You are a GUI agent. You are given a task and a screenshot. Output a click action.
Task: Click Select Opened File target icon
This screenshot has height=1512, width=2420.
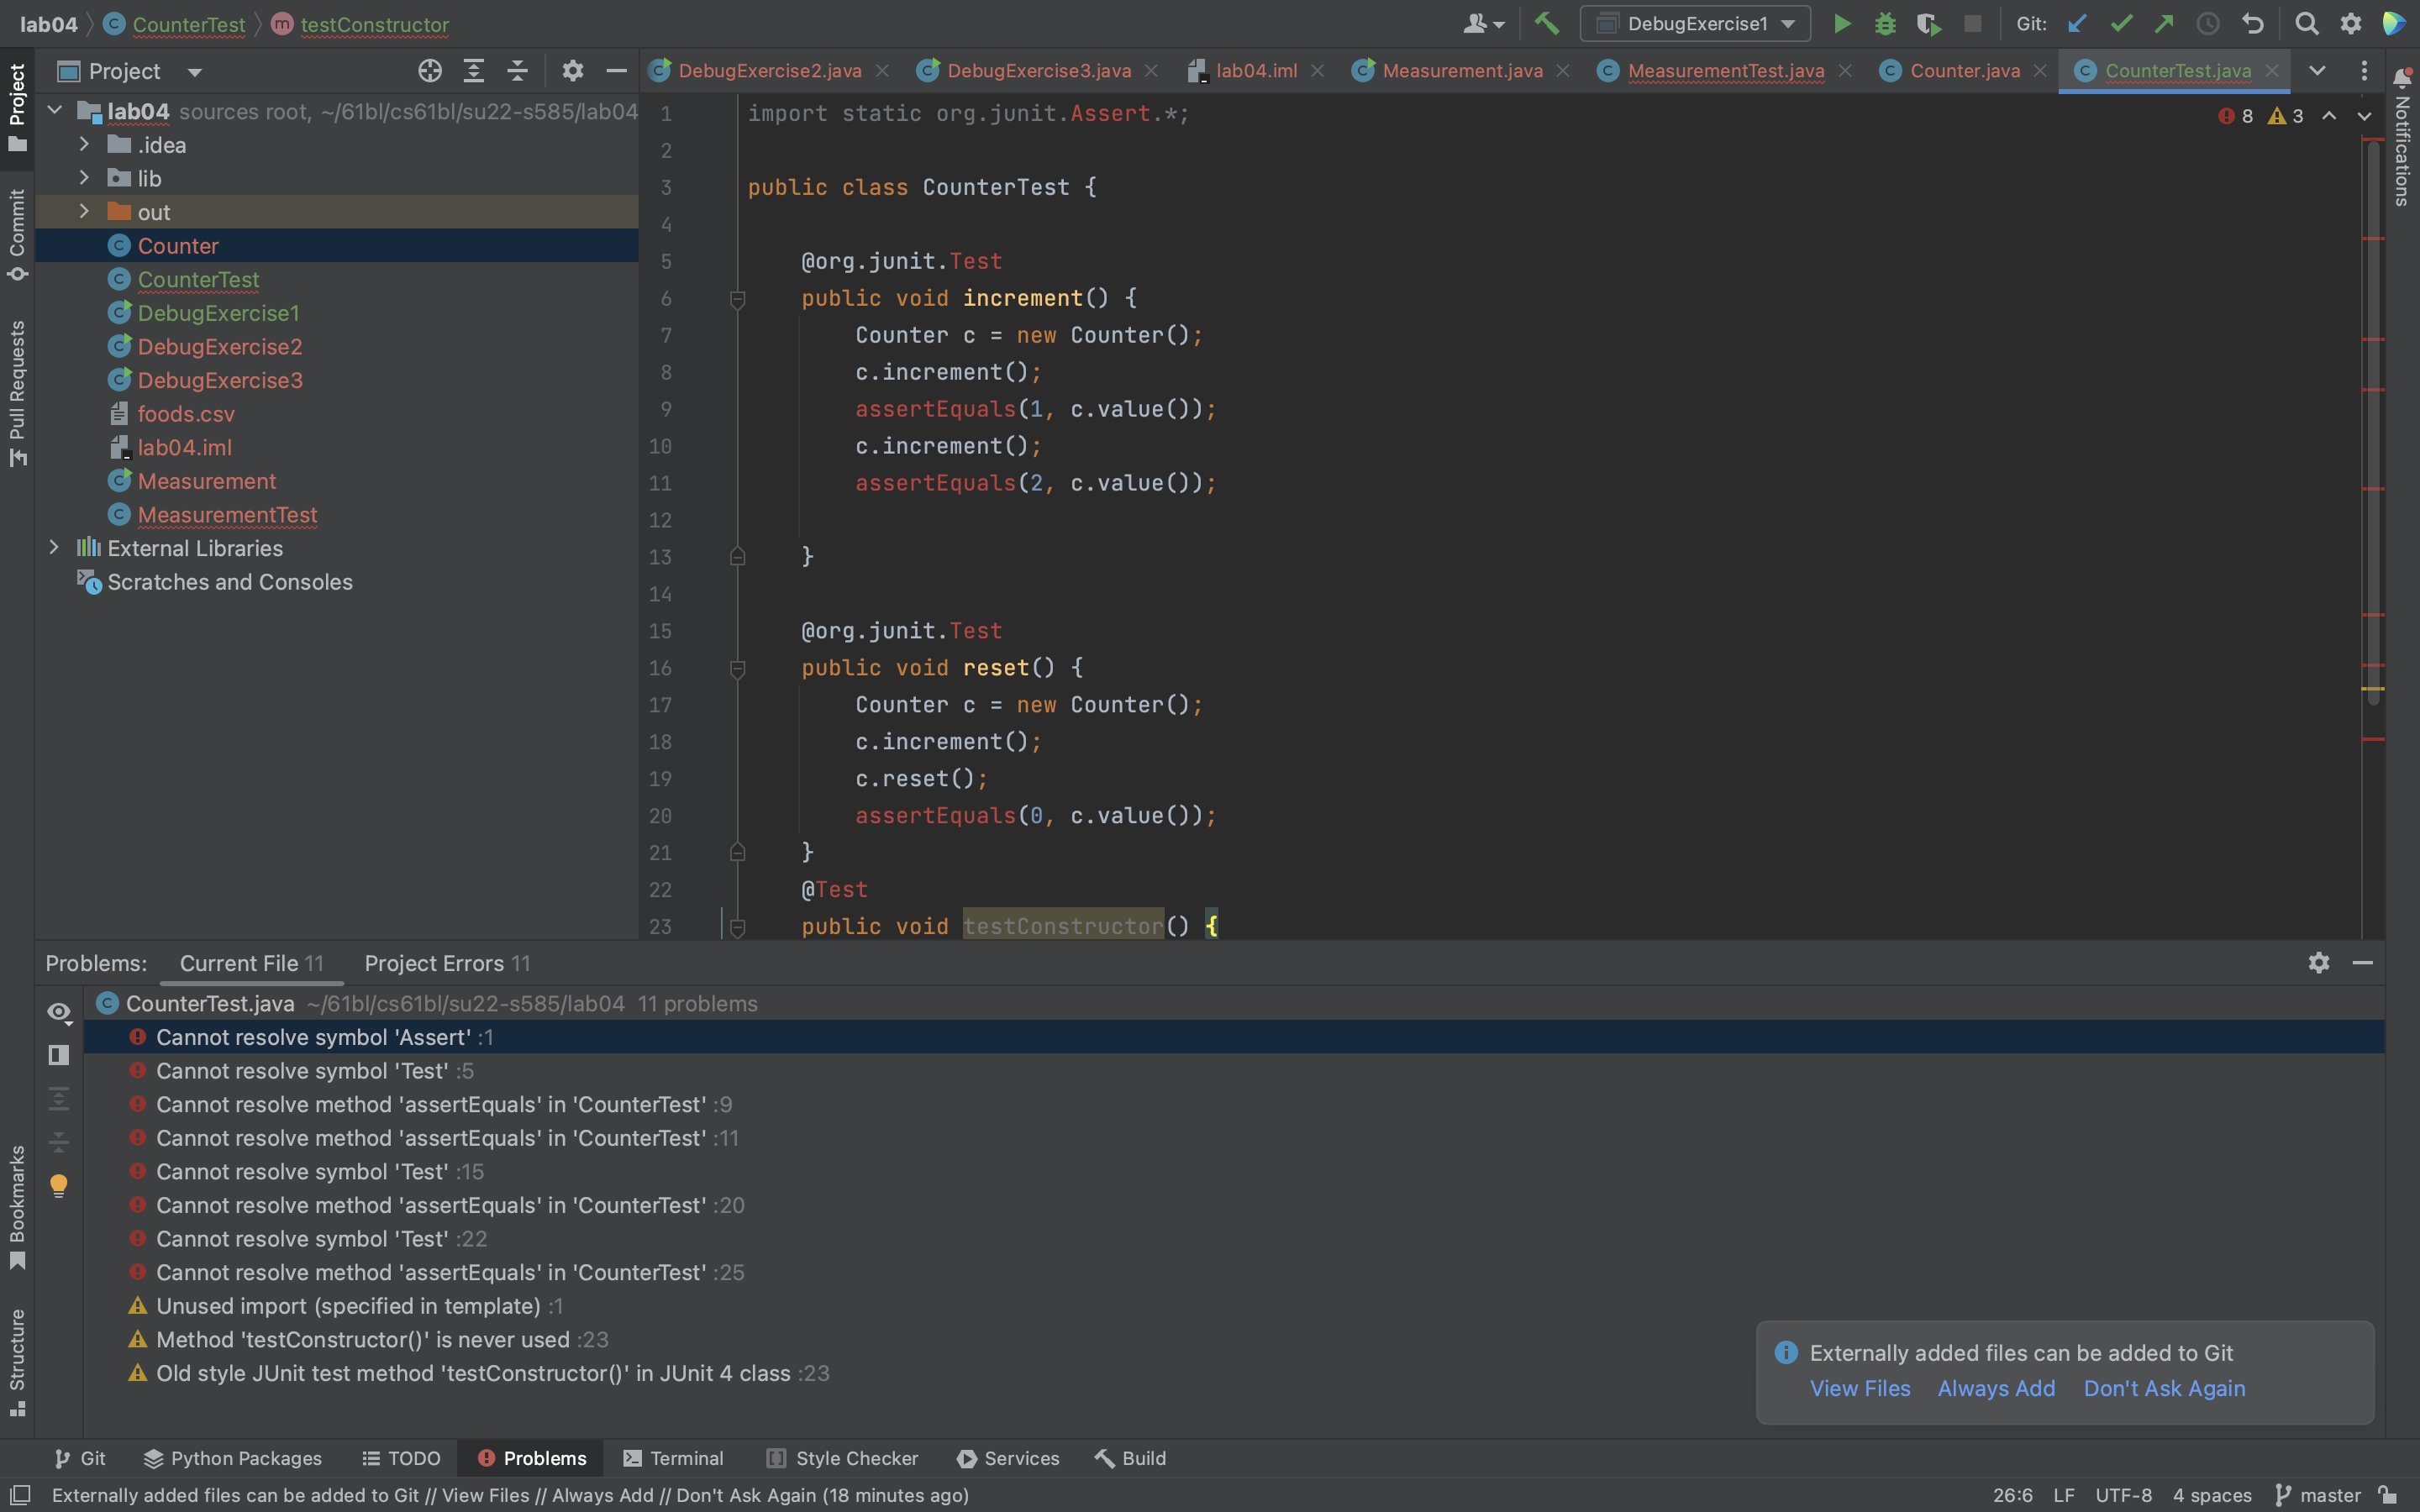pyautogui.click(x=430, y=71)
